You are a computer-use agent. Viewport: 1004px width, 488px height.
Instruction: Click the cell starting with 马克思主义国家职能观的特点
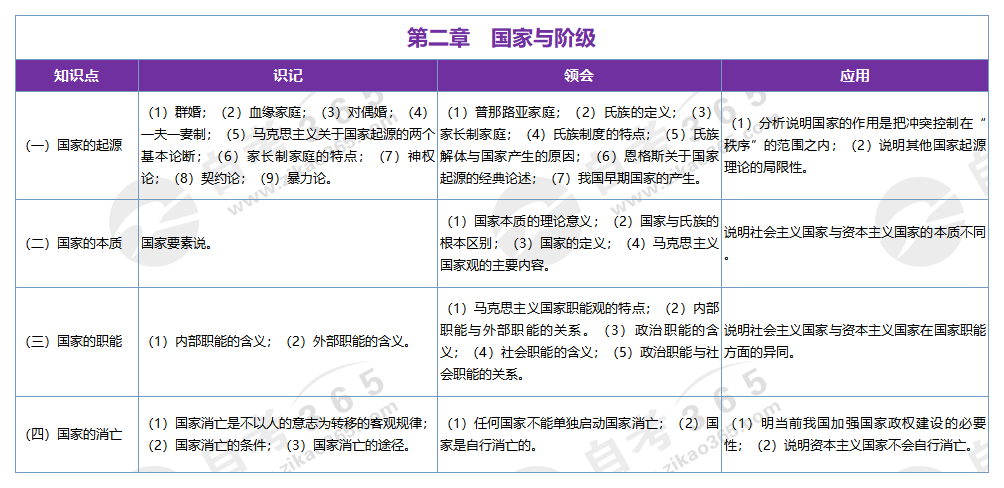(578, 341)
